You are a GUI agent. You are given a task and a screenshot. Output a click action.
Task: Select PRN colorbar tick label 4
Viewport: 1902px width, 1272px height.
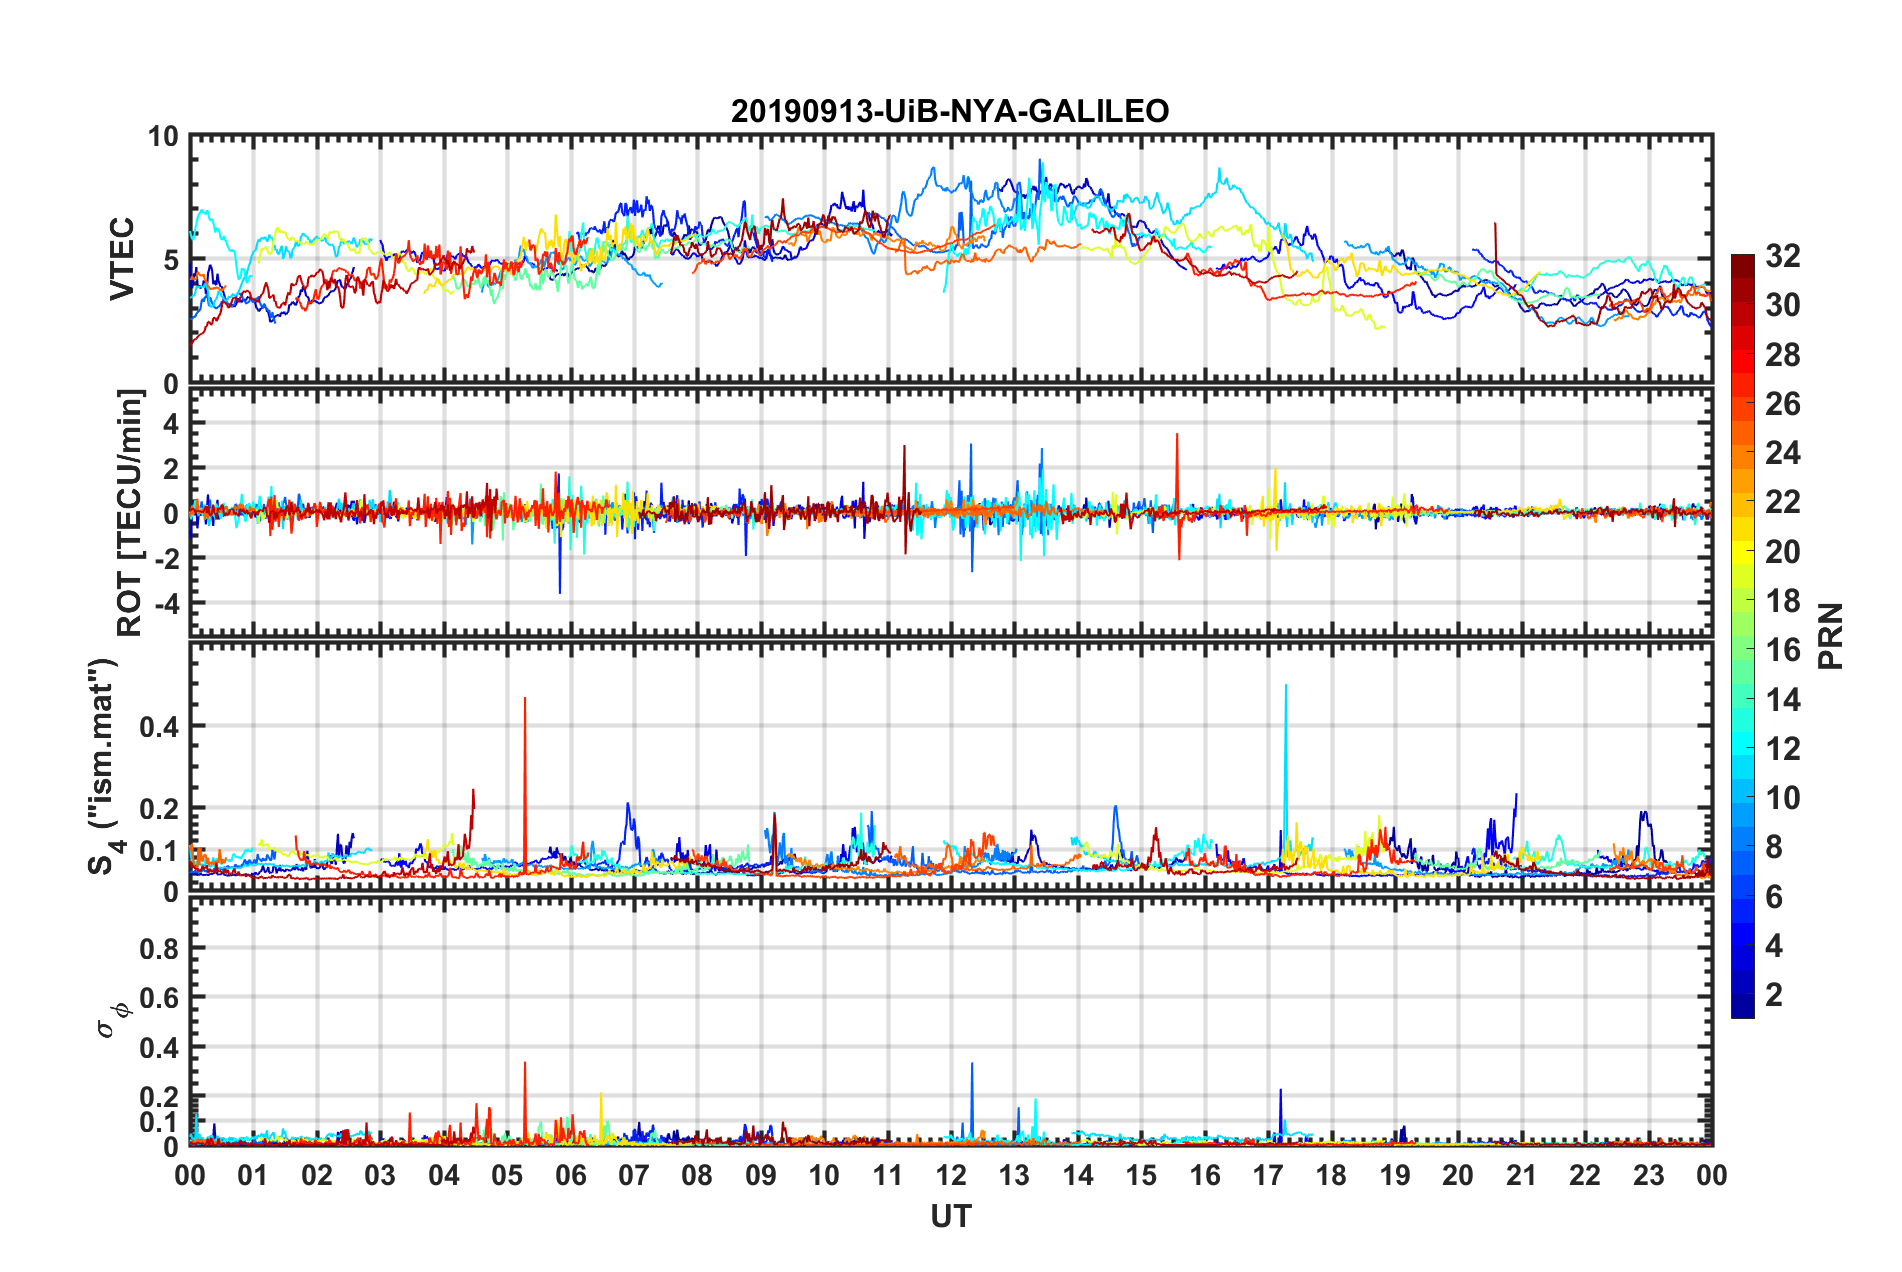(x=1774, y=946)
